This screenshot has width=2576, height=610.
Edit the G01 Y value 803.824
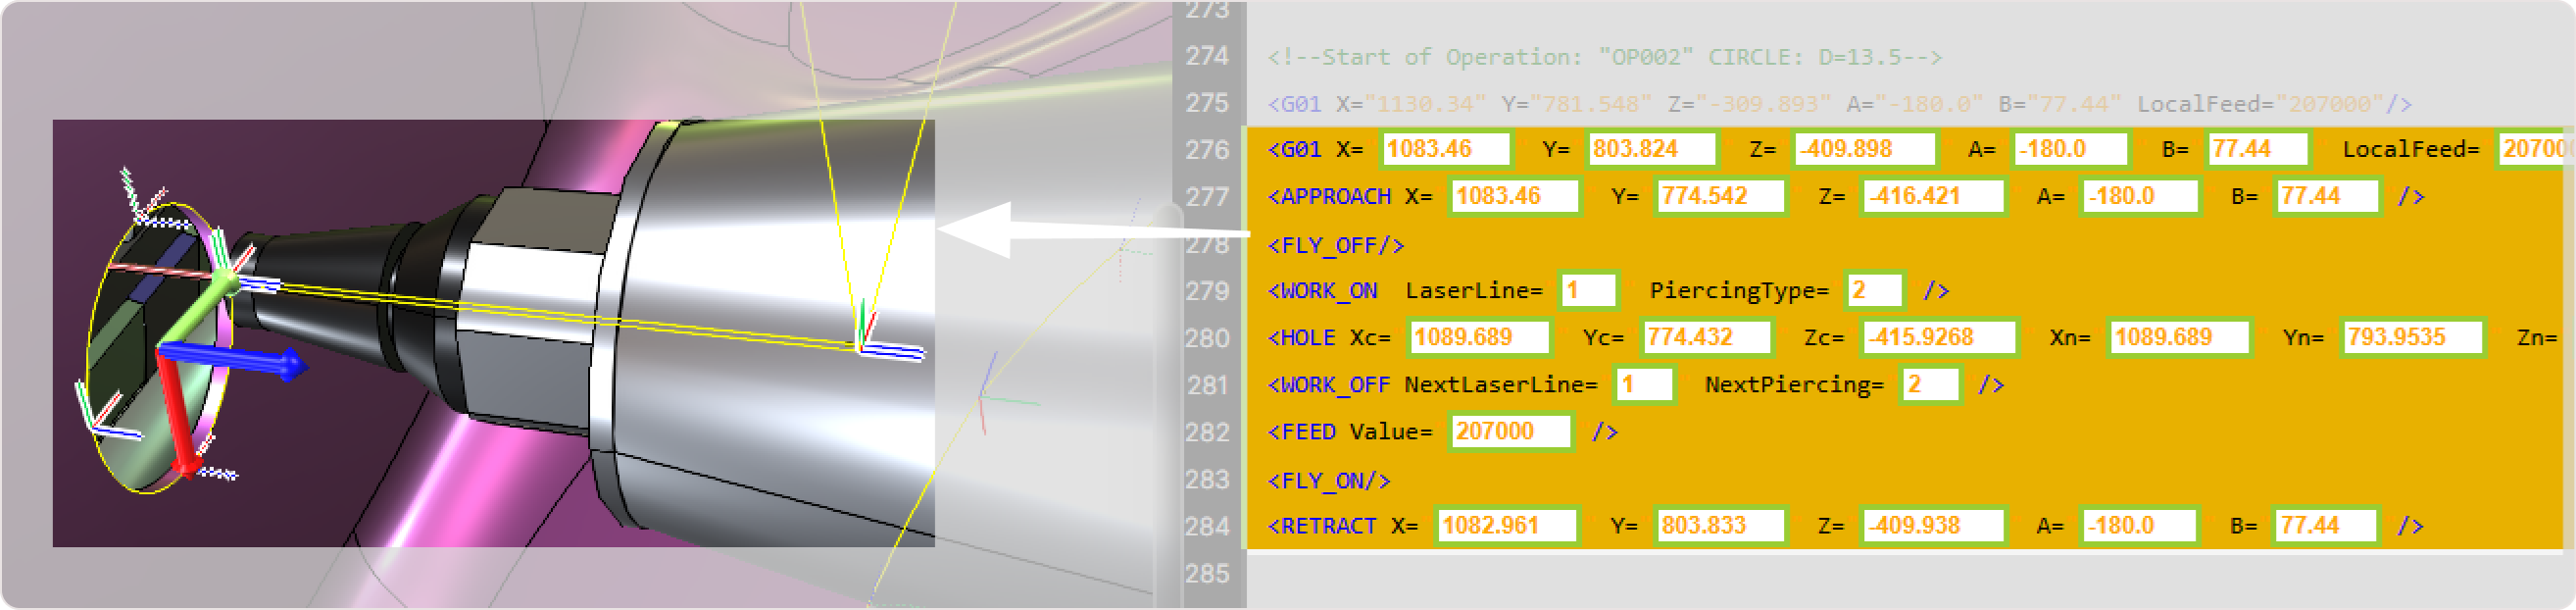[1650, 150]
